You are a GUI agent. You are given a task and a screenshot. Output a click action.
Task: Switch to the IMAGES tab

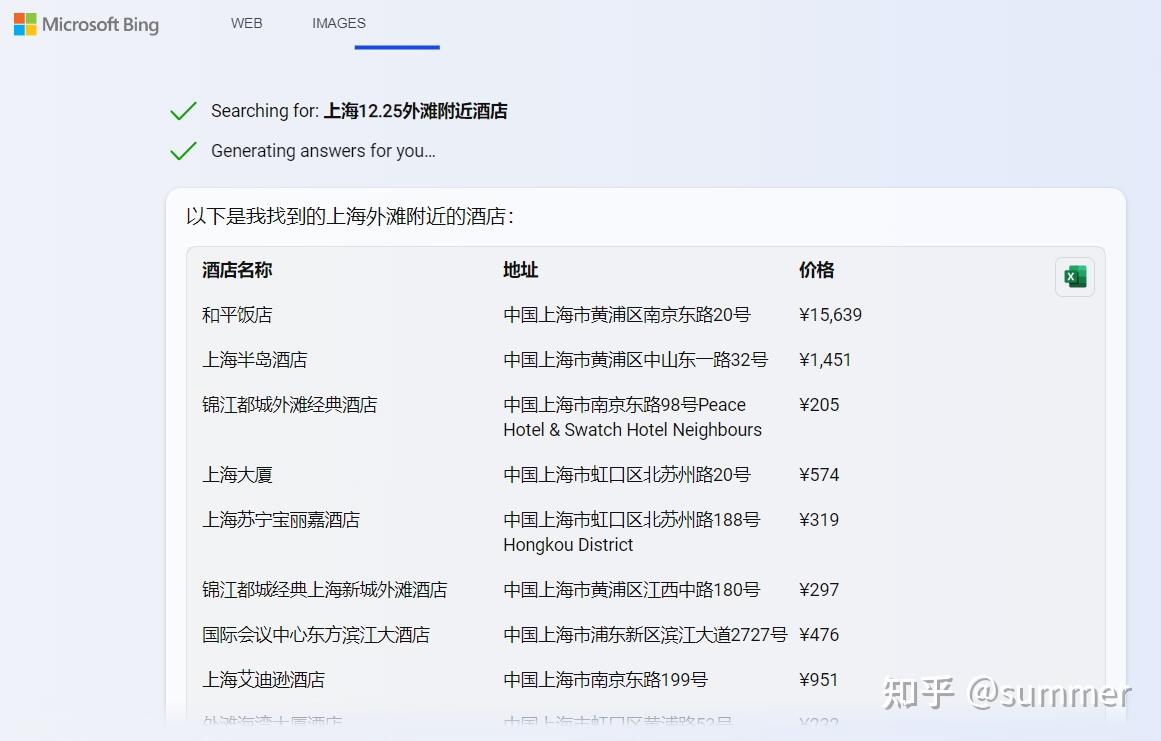click(x=338, y=22)
